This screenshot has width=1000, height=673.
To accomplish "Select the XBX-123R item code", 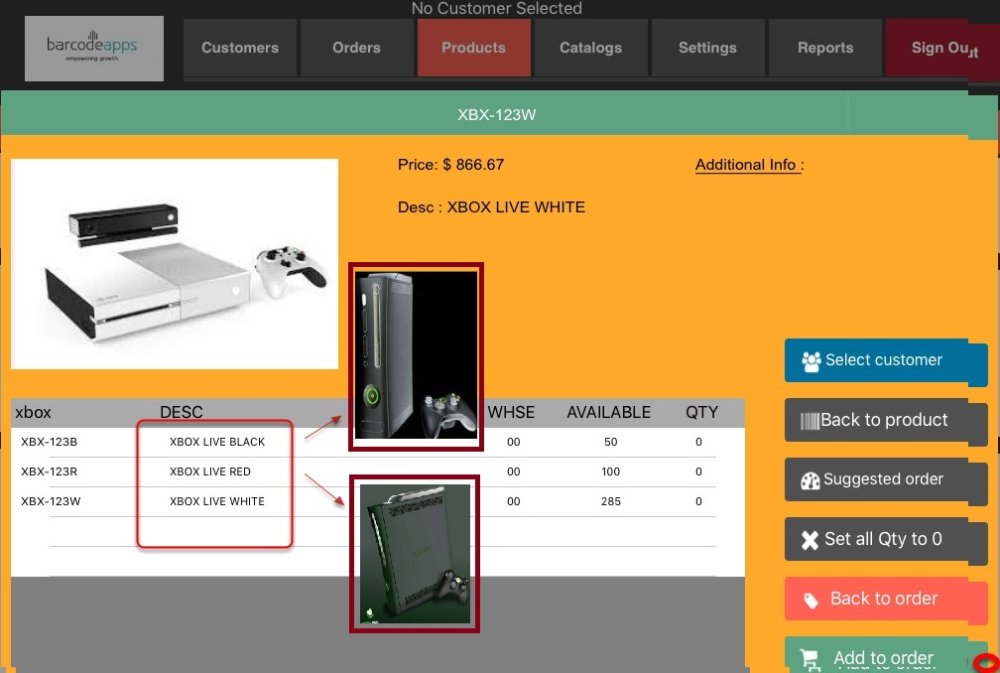I will tap(49, 471).
